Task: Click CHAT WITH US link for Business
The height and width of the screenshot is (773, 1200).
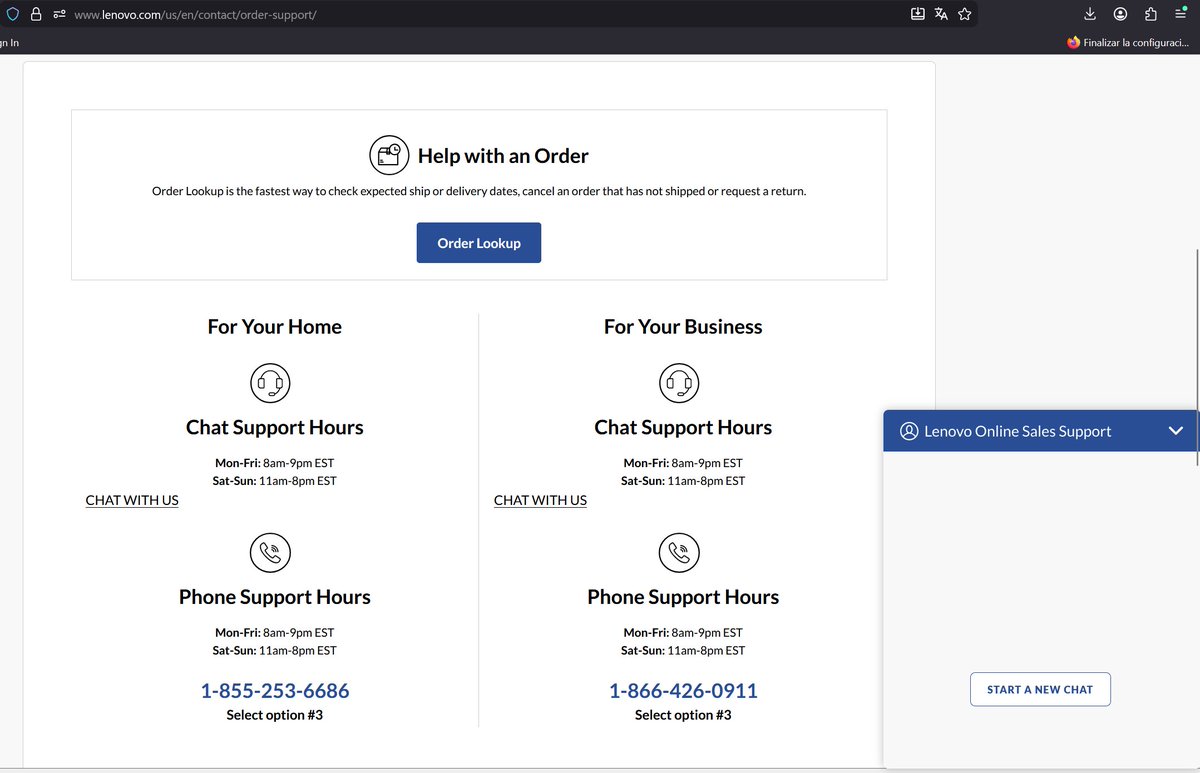Action: (540, 500)
